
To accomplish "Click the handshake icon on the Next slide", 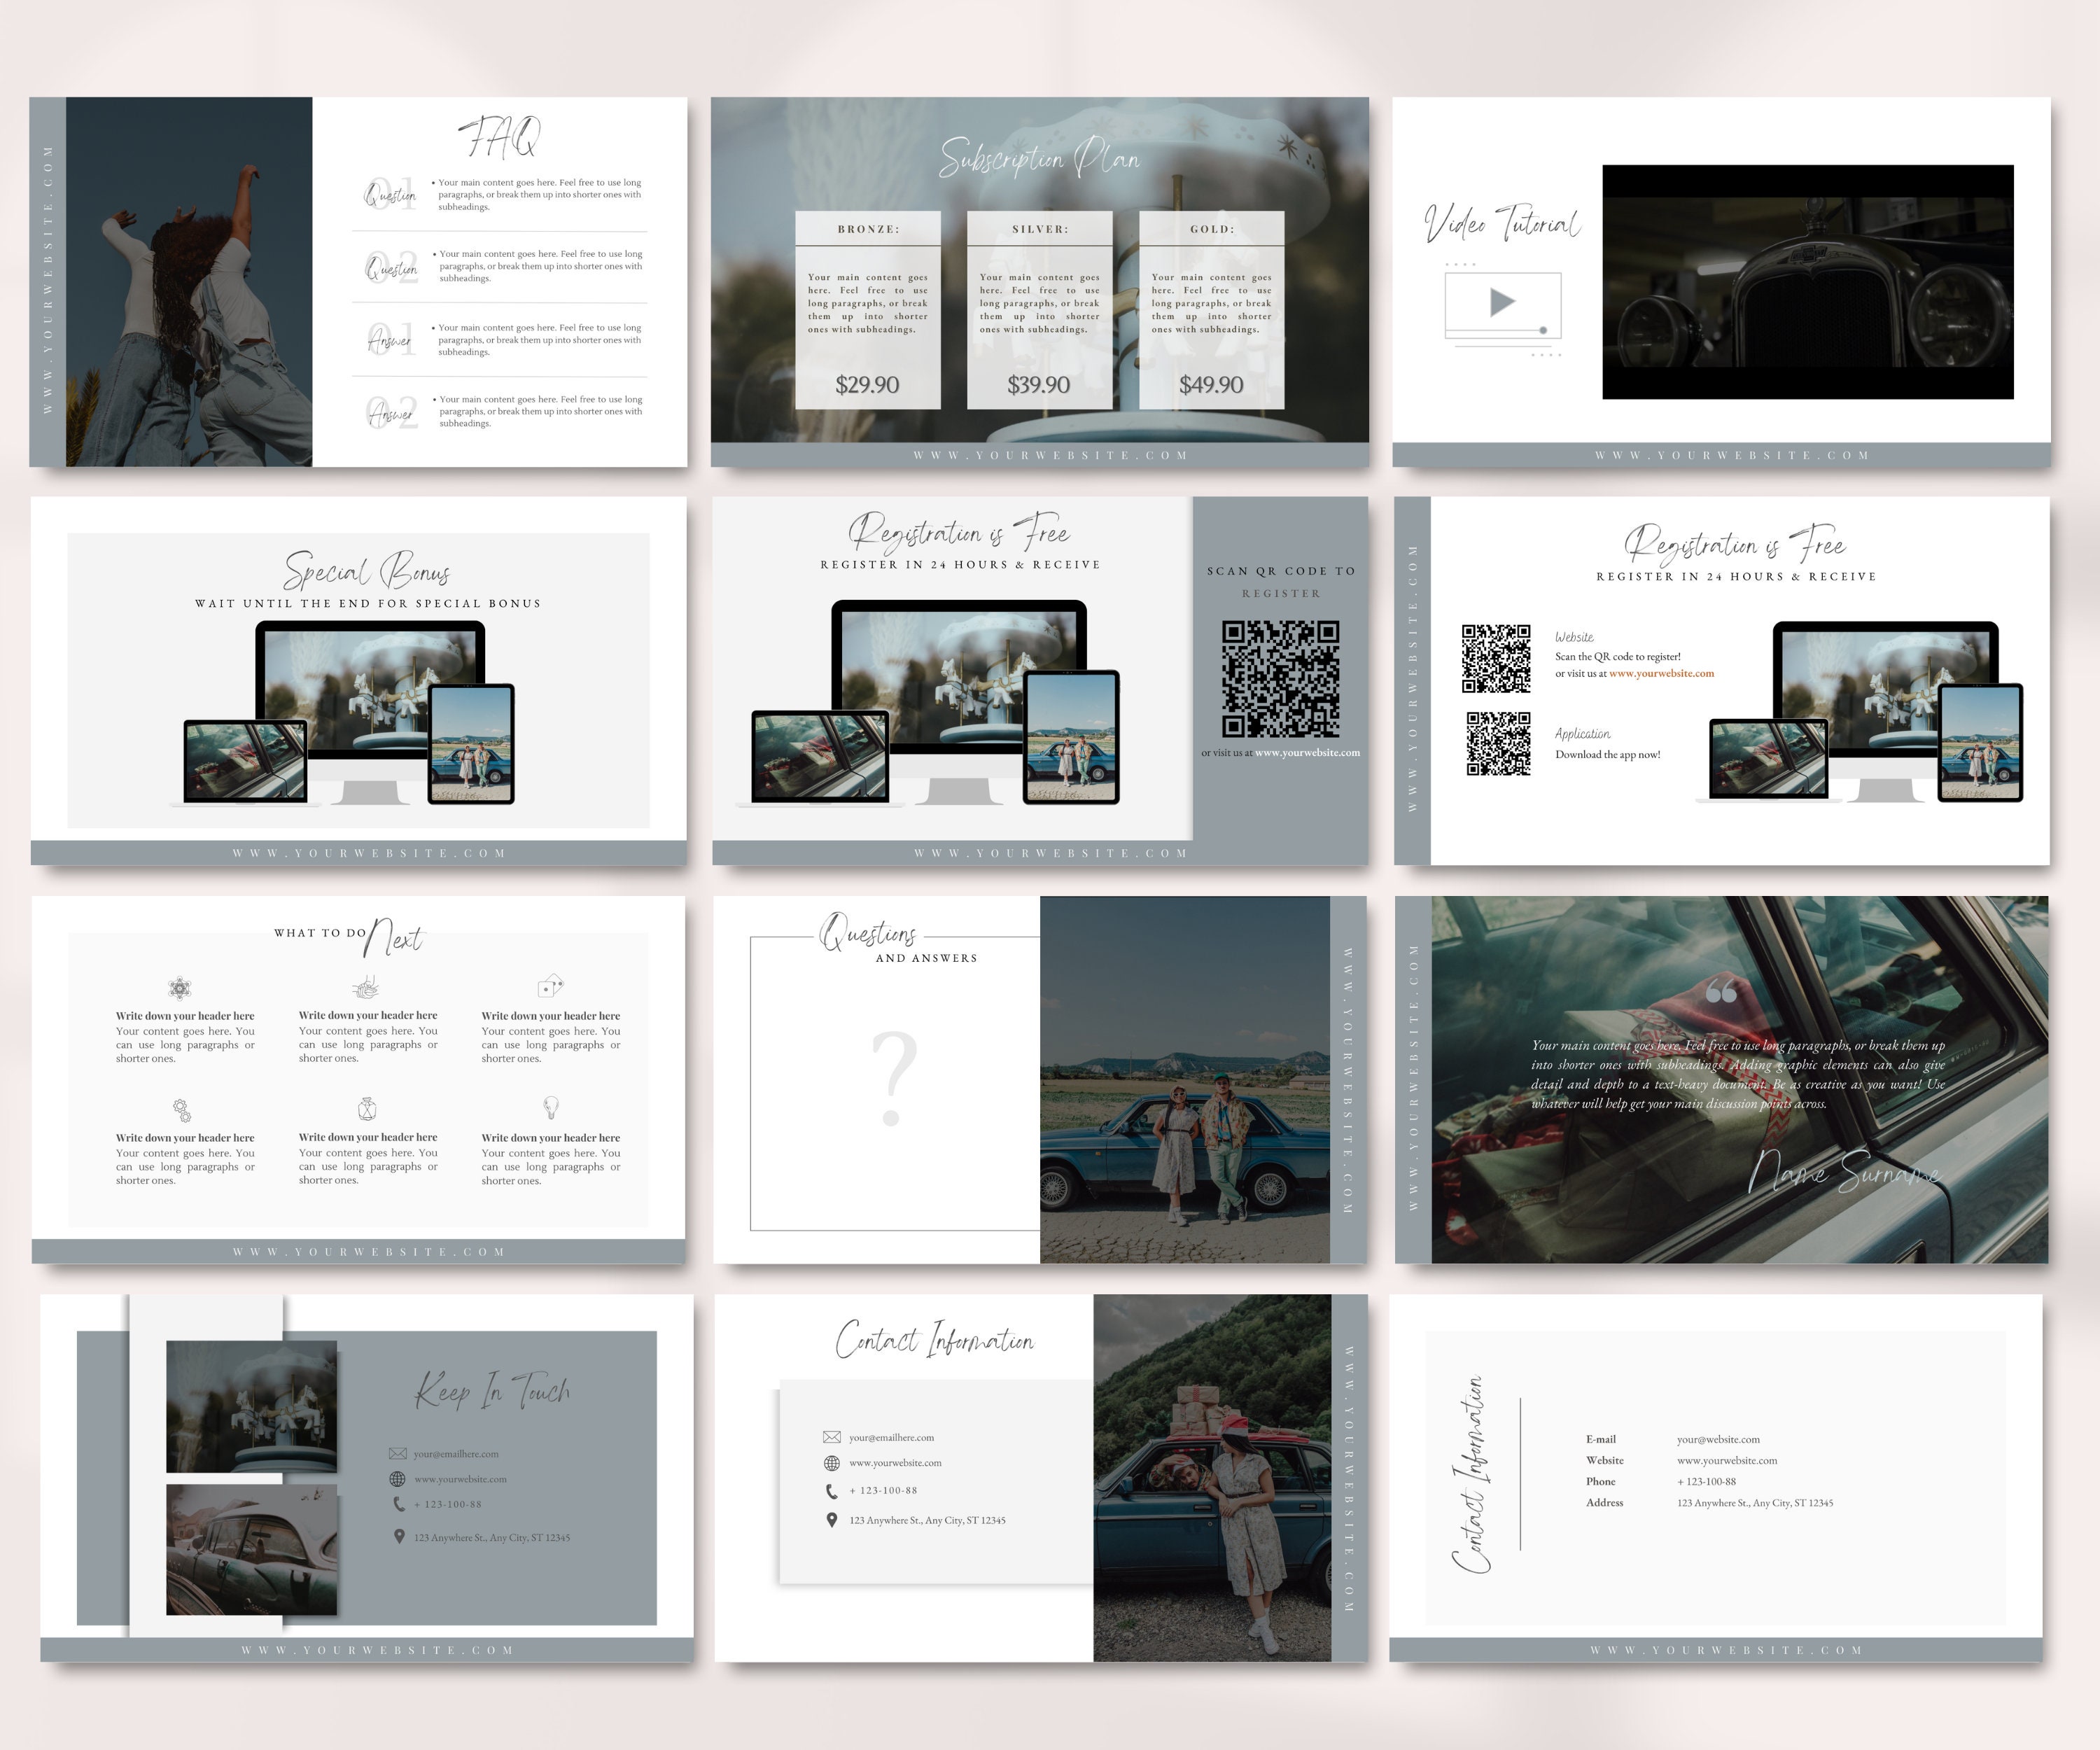I will tap(366, 987).
